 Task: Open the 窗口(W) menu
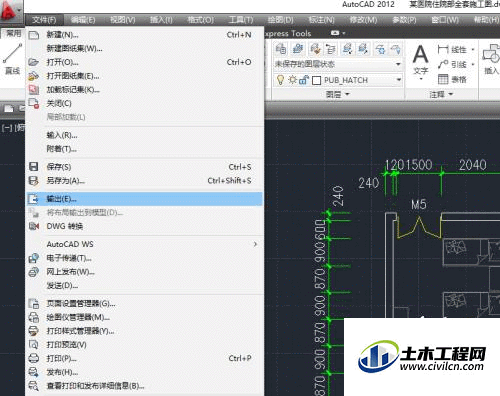point(445,20)
